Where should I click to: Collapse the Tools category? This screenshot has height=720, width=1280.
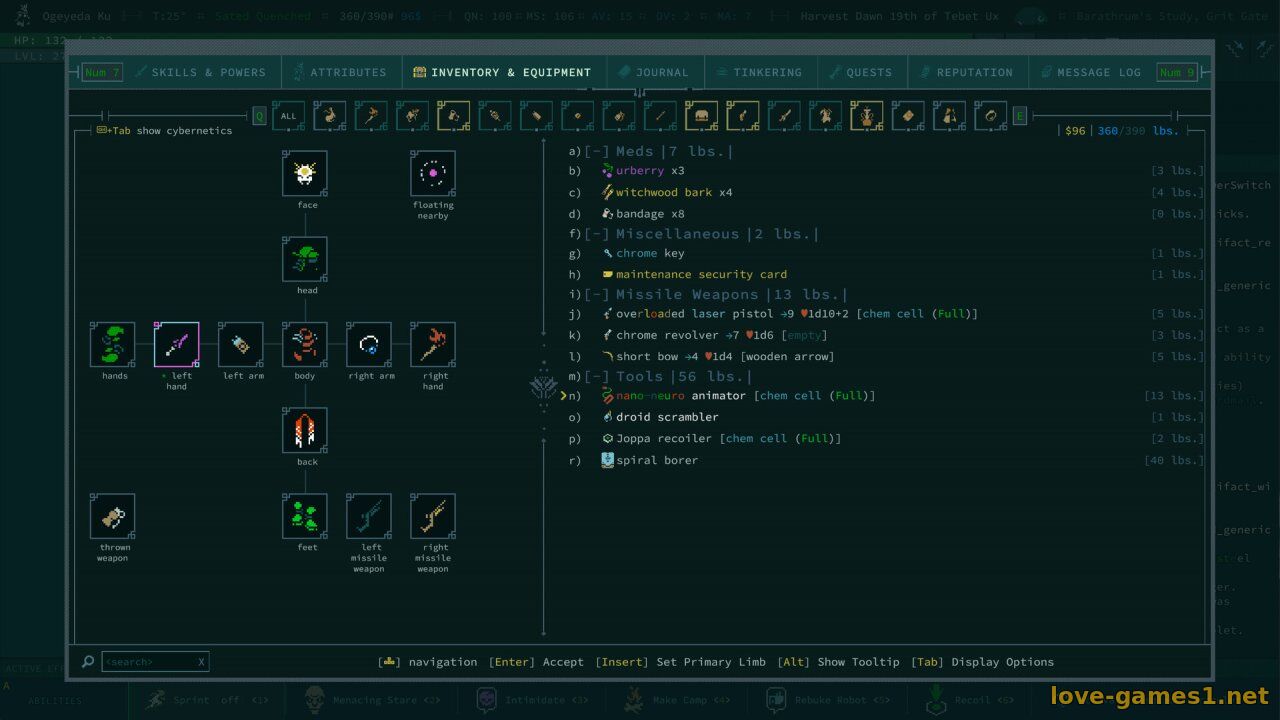pyautogui.click(x=597, y=377)
